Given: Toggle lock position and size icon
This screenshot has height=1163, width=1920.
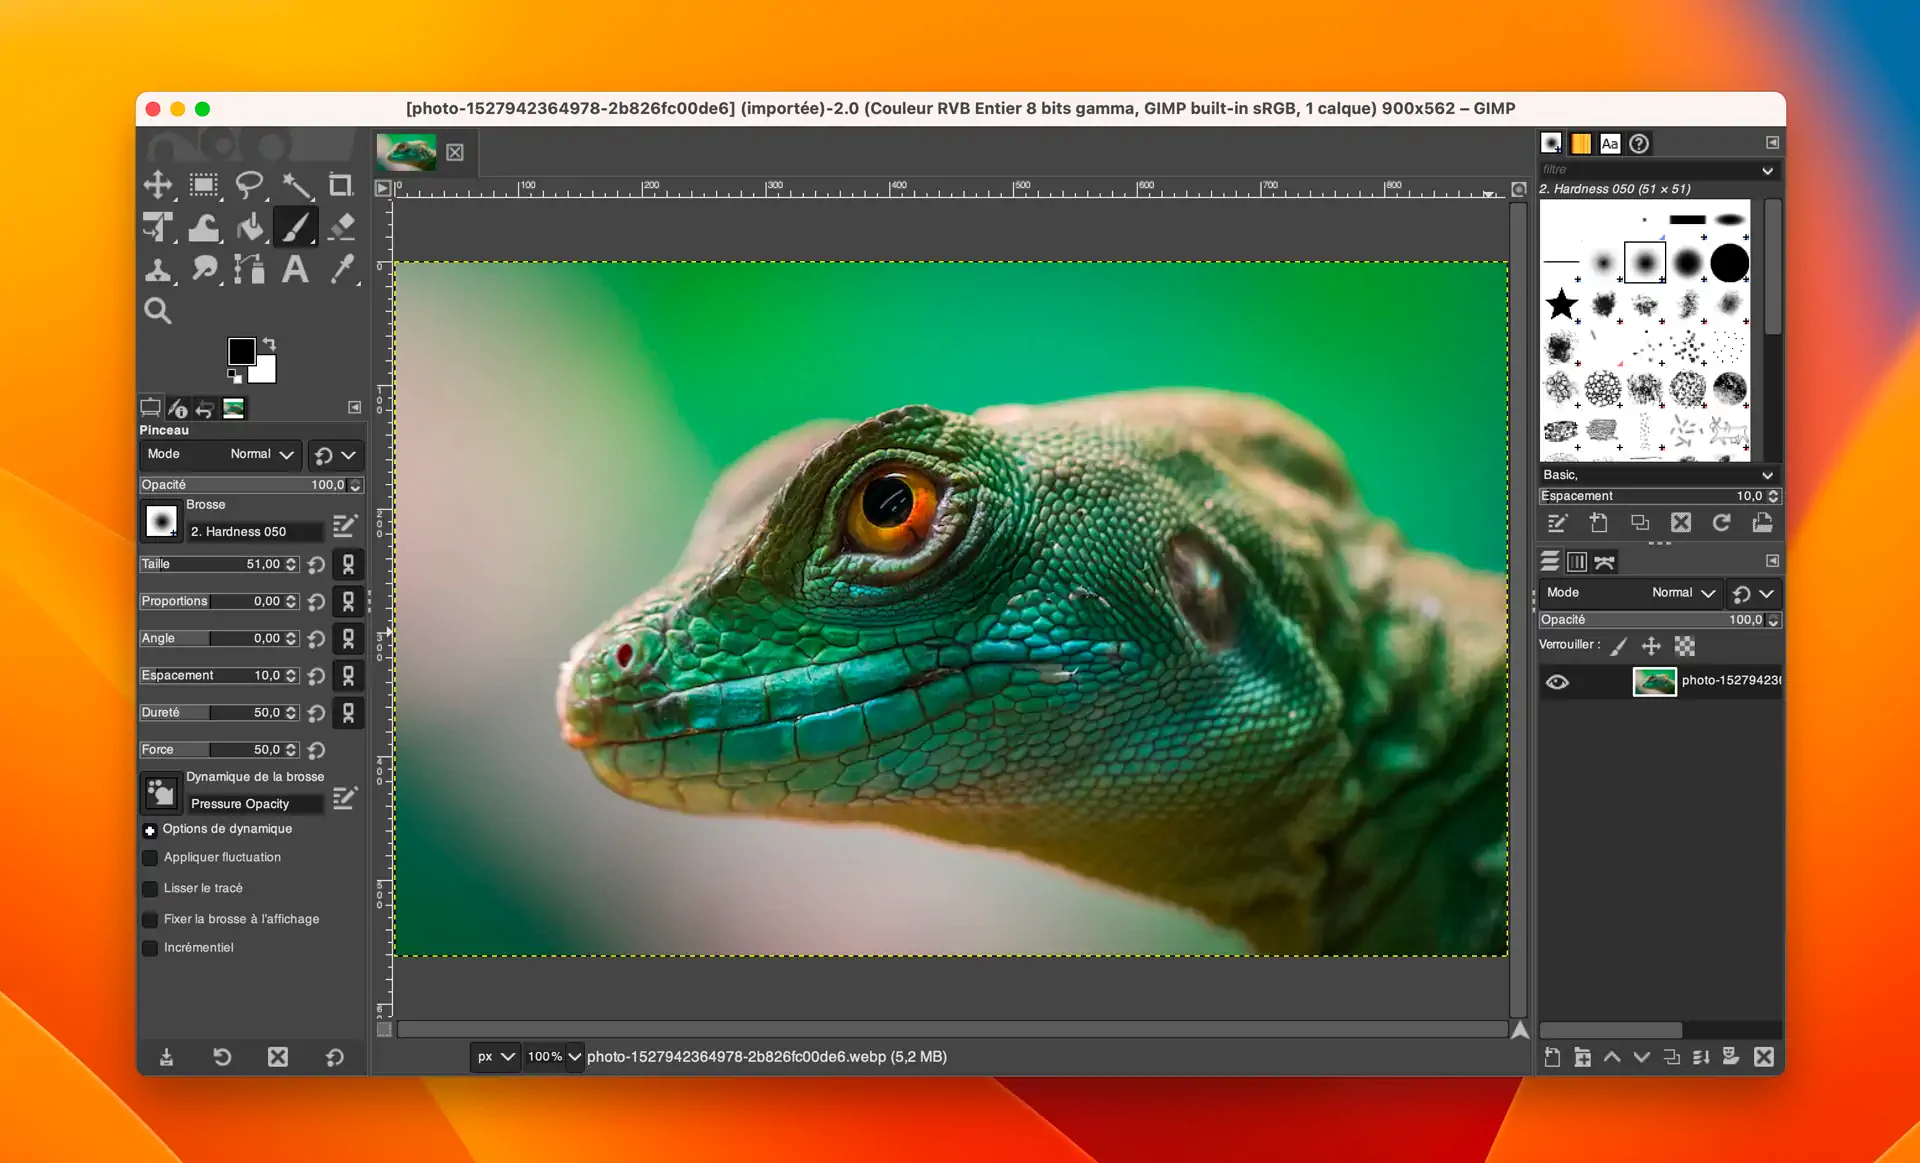Looking at the screenshot, I should click(x=1651, y=646).
